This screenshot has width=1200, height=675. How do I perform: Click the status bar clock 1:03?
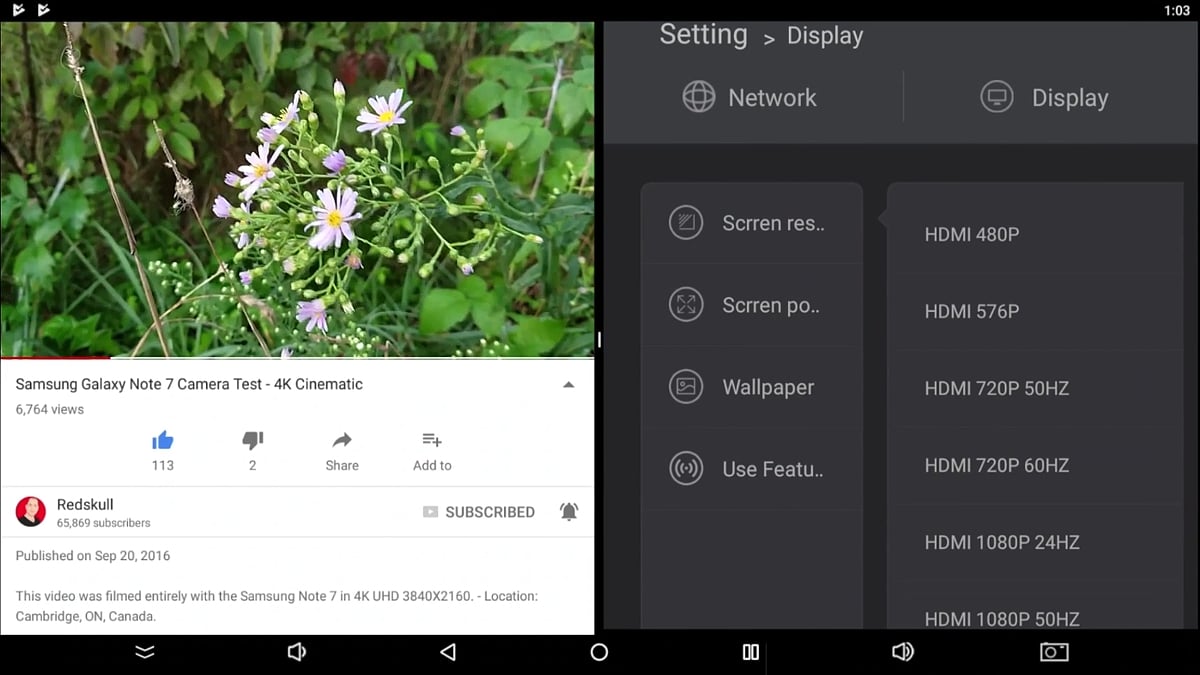click(1177, 10)
